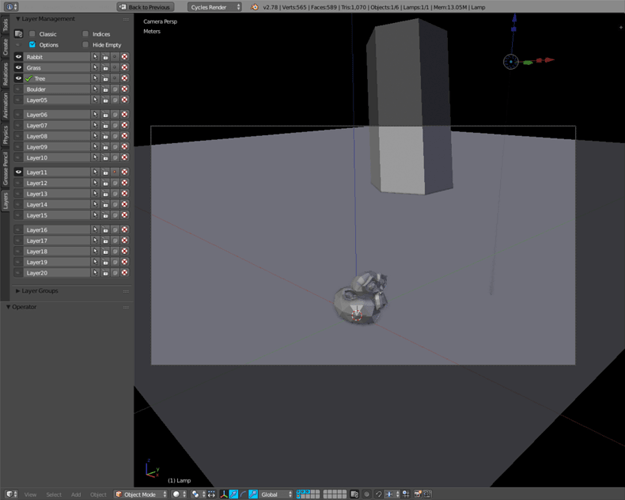Click the snap magnet icon in bottom header
625x500 pixels.
378,494
